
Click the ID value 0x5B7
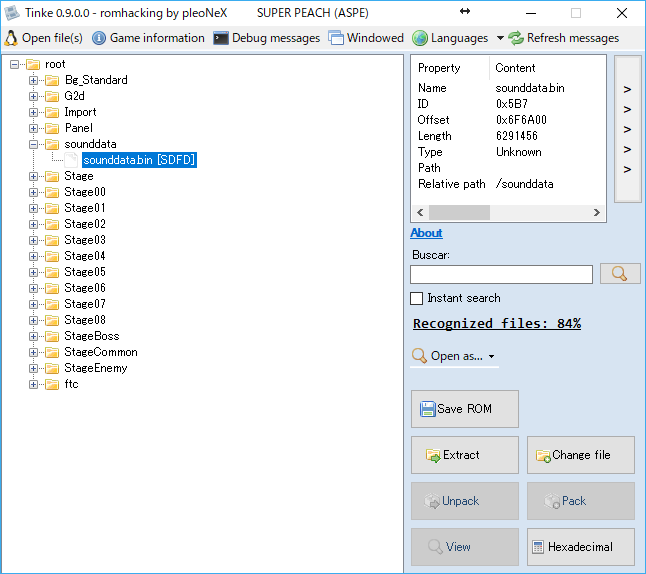click(512, 104)
